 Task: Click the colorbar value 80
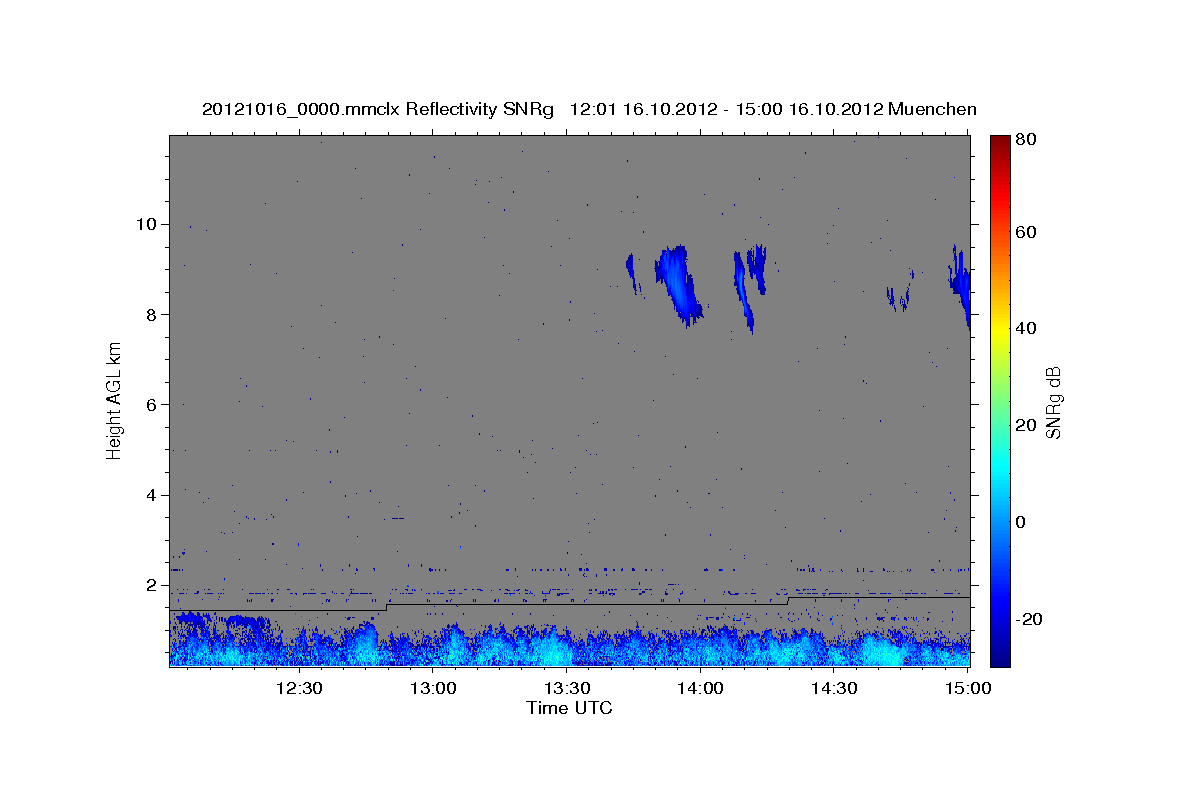pos(1025,140)
